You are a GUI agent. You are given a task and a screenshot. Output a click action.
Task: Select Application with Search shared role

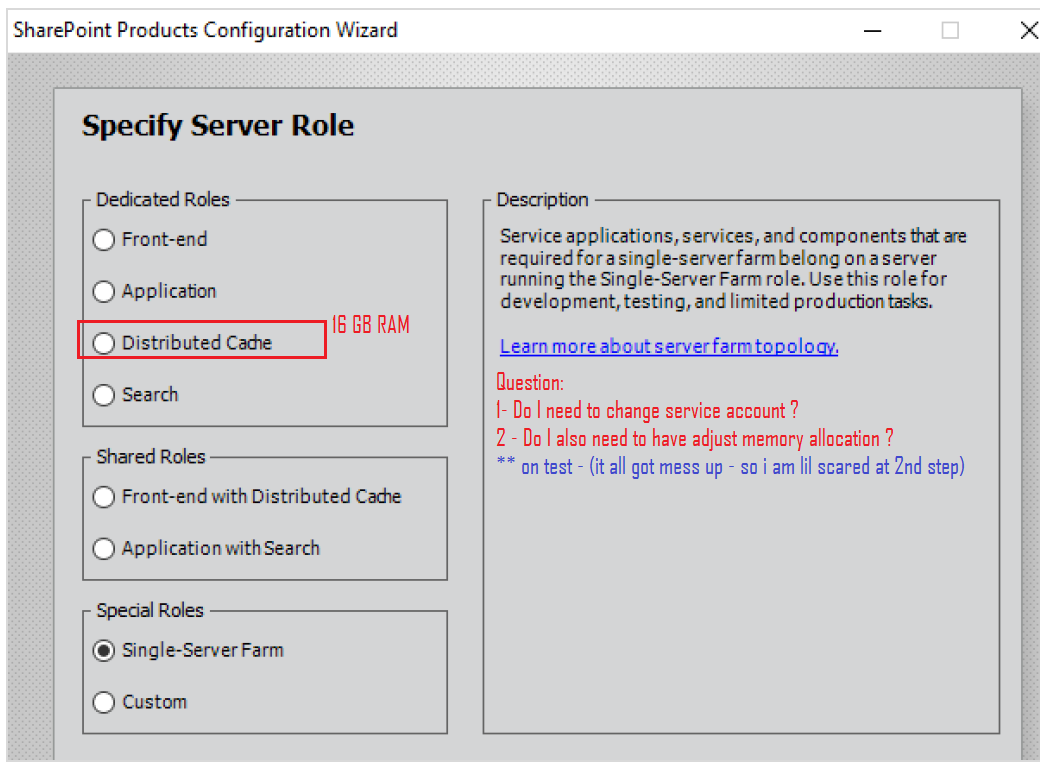pos(104,548)
